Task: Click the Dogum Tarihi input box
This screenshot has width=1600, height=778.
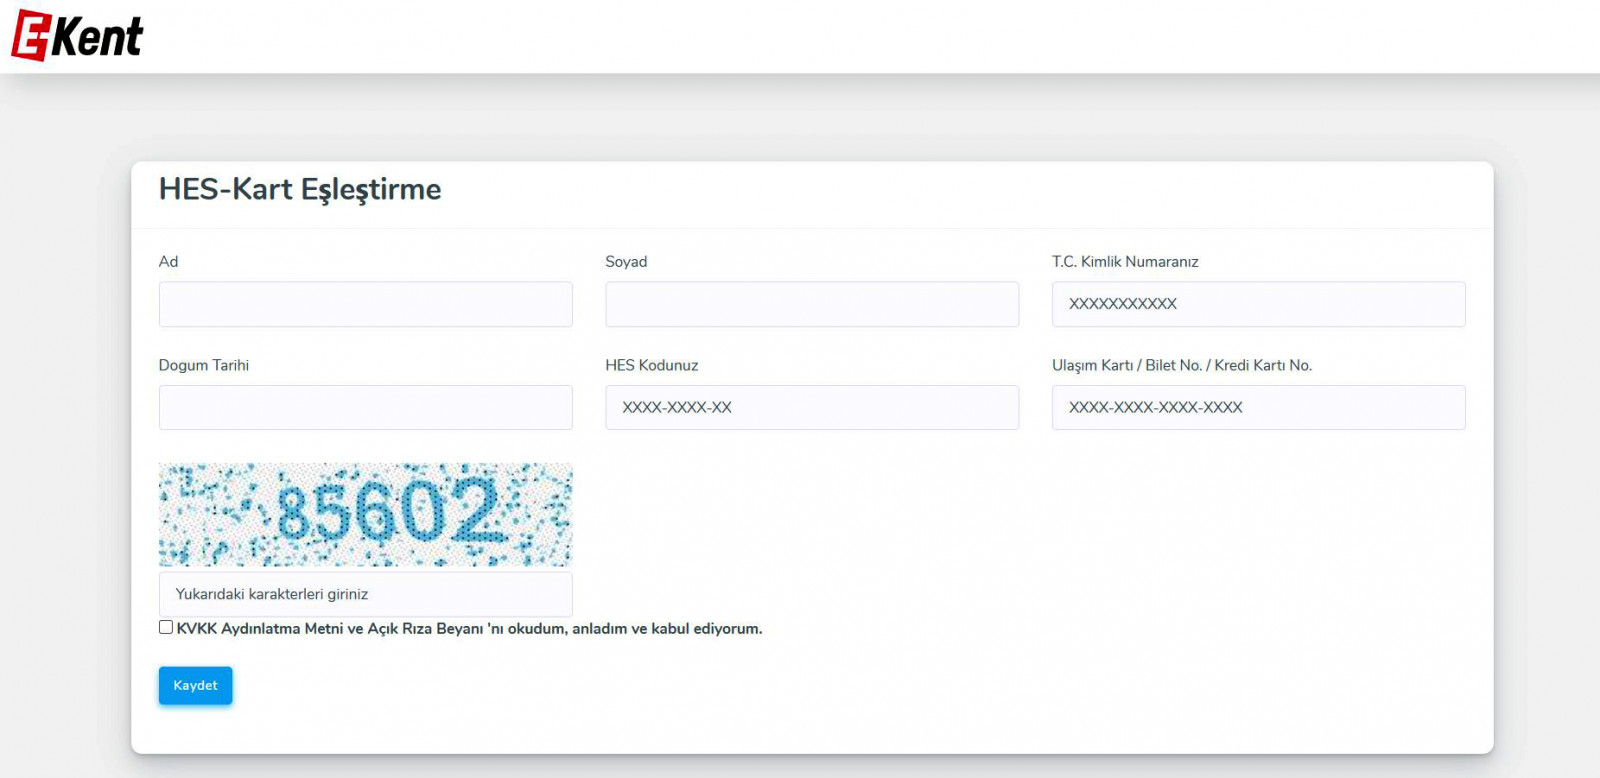Action: (x=365, y=408)
